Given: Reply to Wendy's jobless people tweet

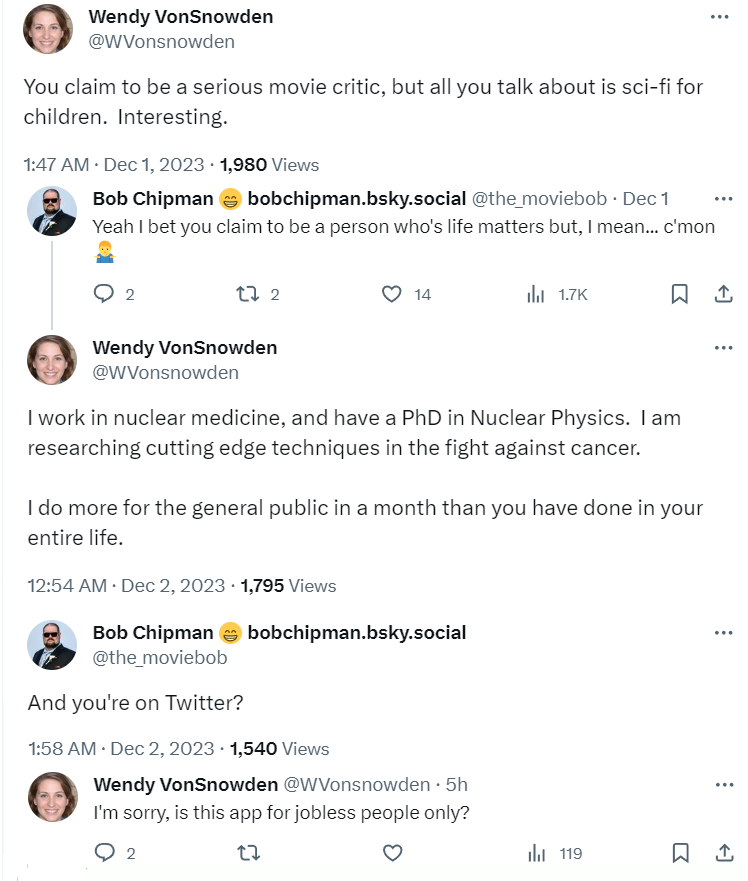Looking at the screenshot, I should pos(105,853).
